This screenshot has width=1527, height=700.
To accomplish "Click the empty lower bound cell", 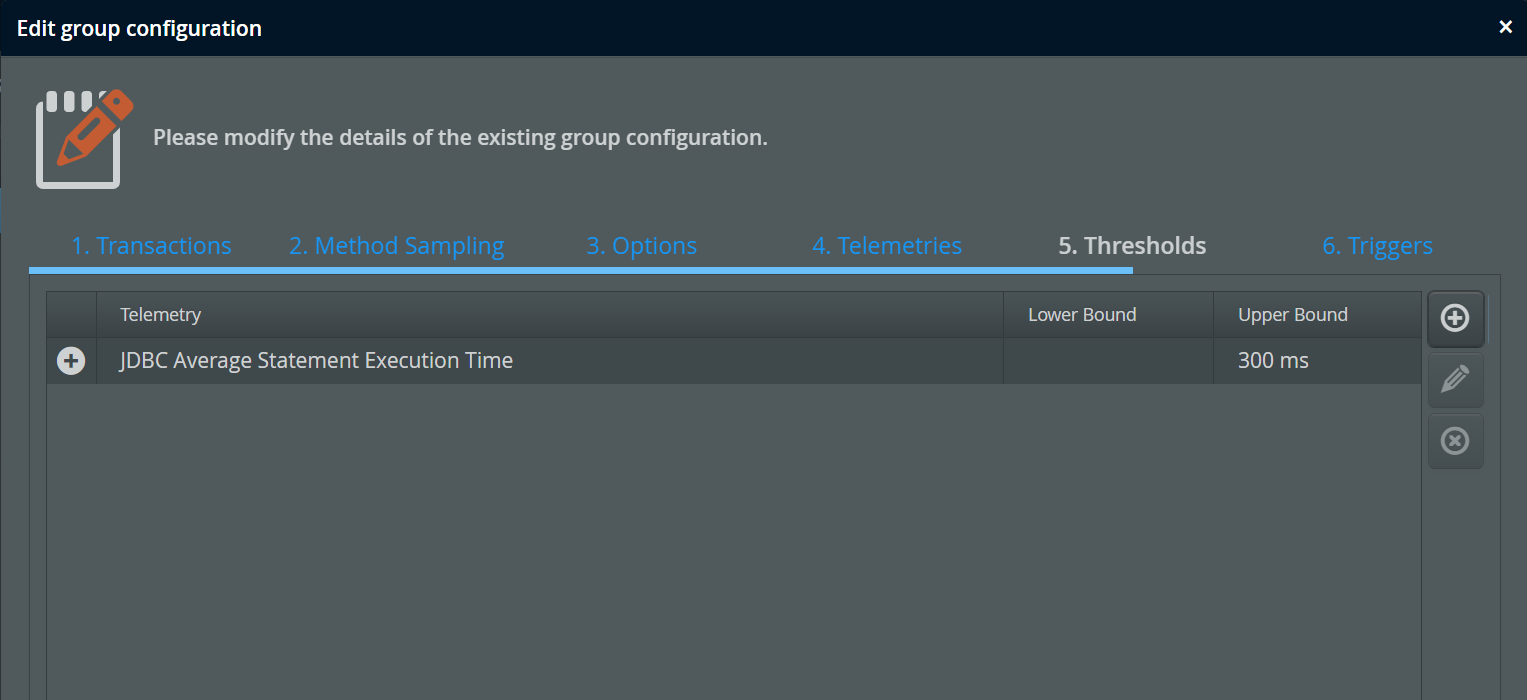I will (1108, 361).
